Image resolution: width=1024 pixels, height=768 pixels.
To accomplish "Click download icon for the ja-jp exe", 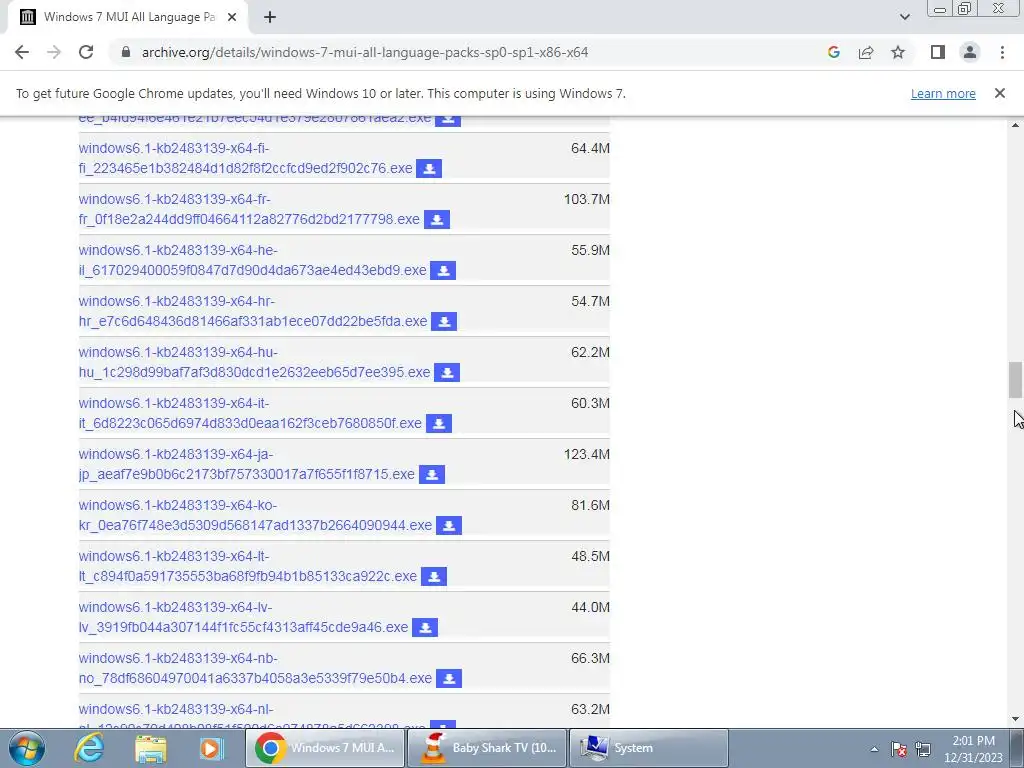I will click(x=432, y=474).
